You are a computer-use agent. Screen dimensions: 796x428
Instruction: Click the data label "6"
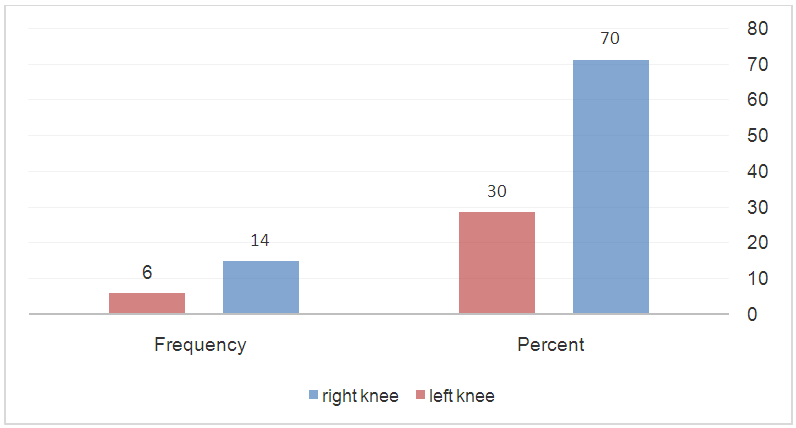147,272
